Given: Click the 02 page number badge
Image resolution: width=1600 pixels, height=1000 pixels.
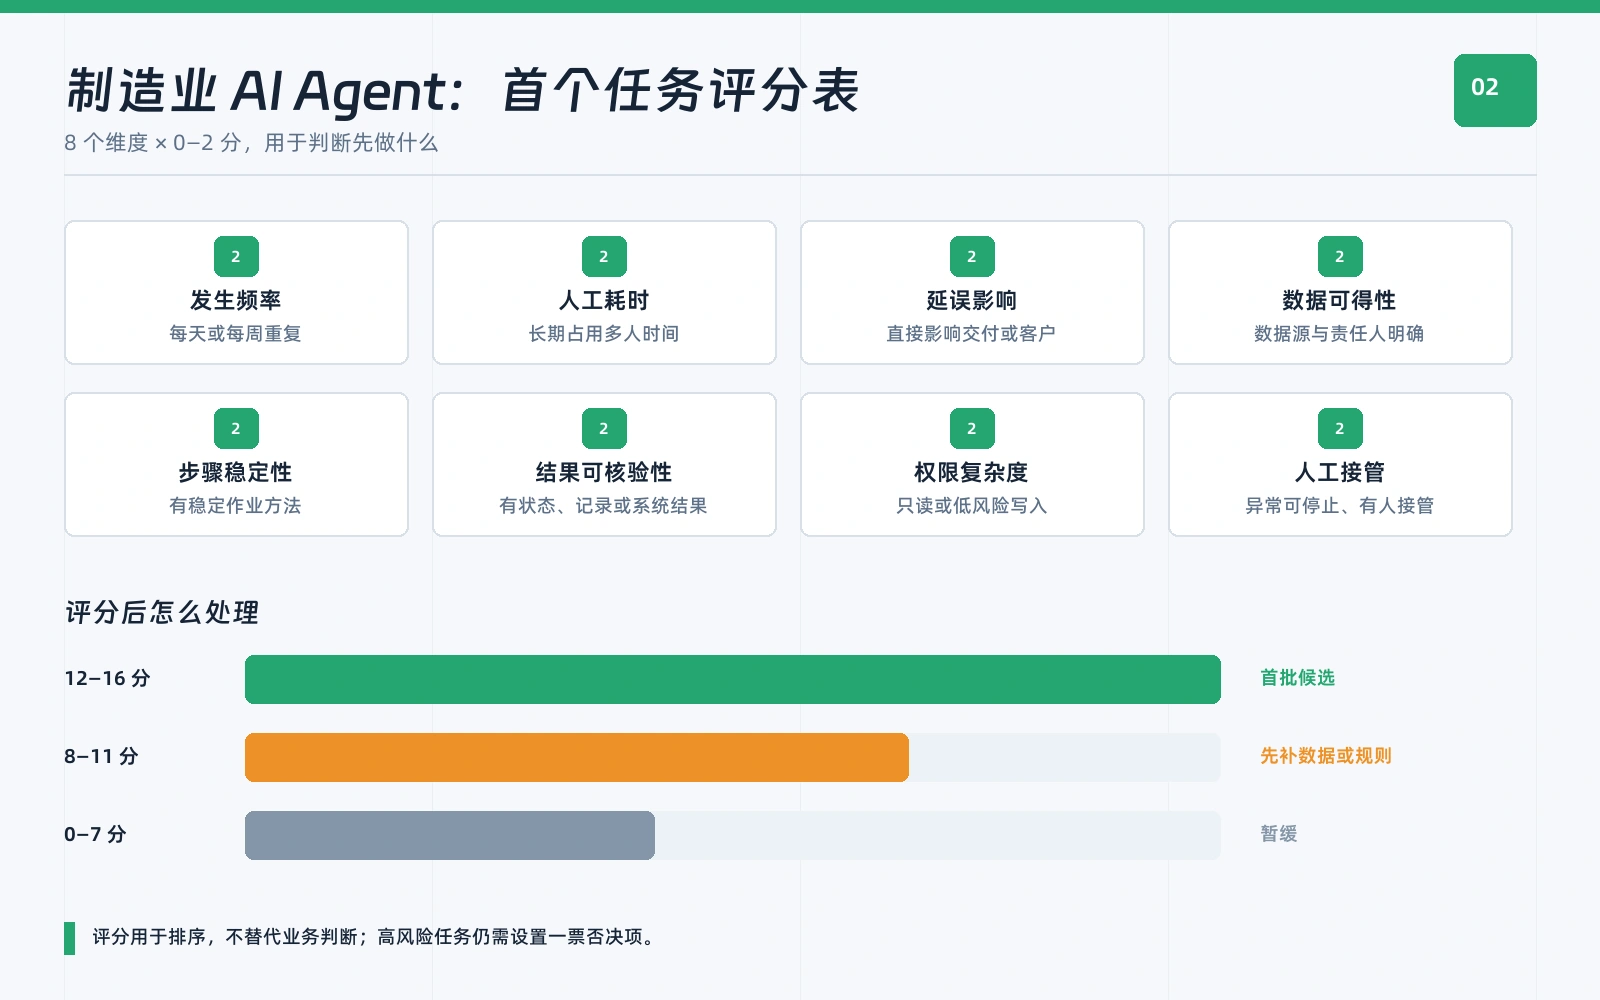Looking at the screenshot, I should 1495,90.
